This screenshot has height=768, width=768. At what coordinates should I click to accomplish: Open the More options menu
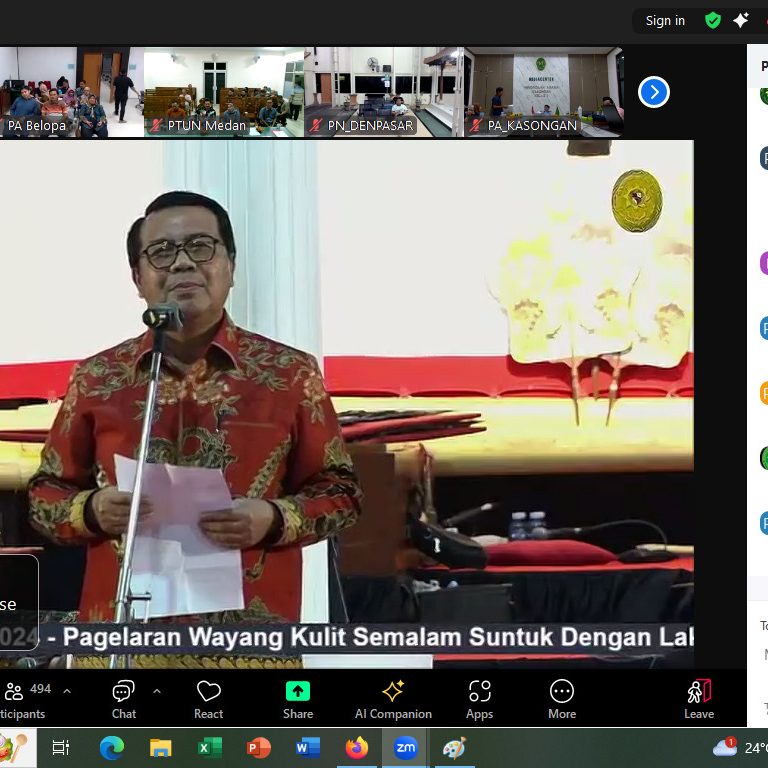[x=561, y=698]
